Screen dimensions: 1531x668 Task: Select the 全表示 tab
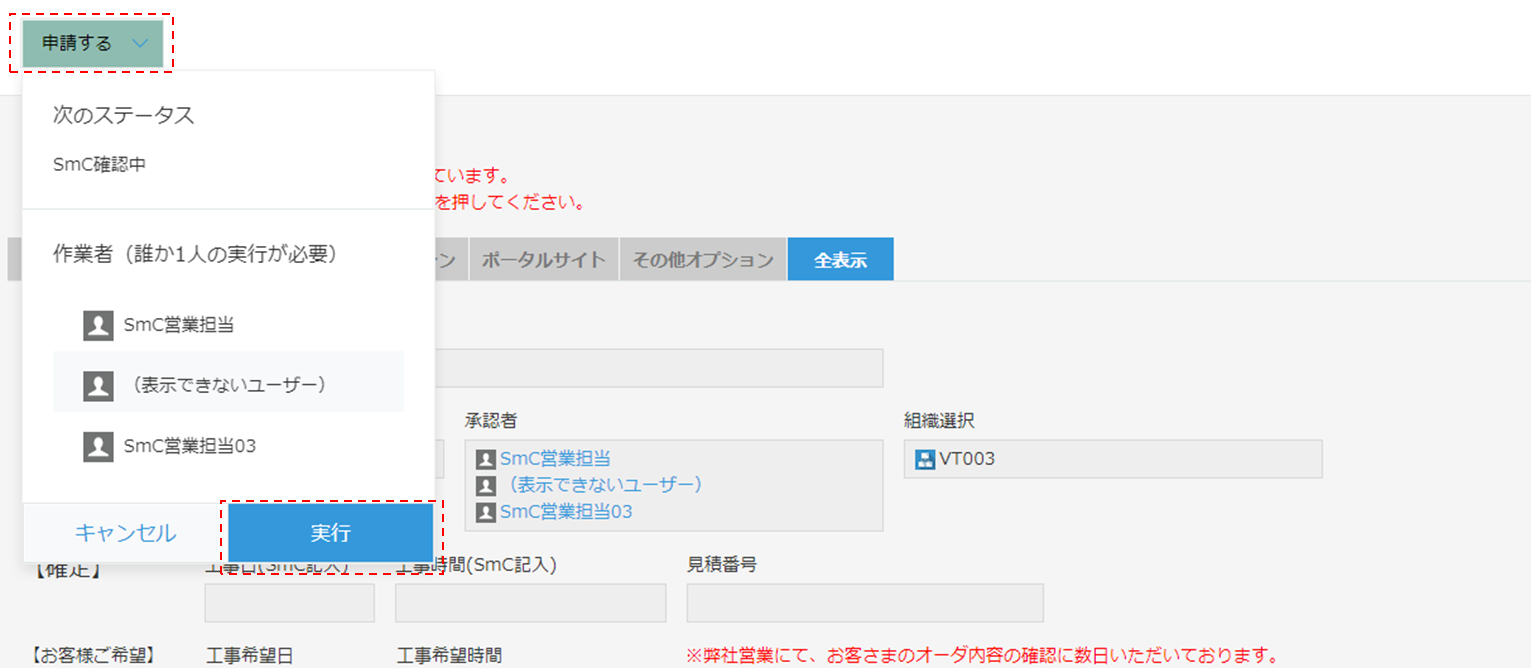coord(840,260)
